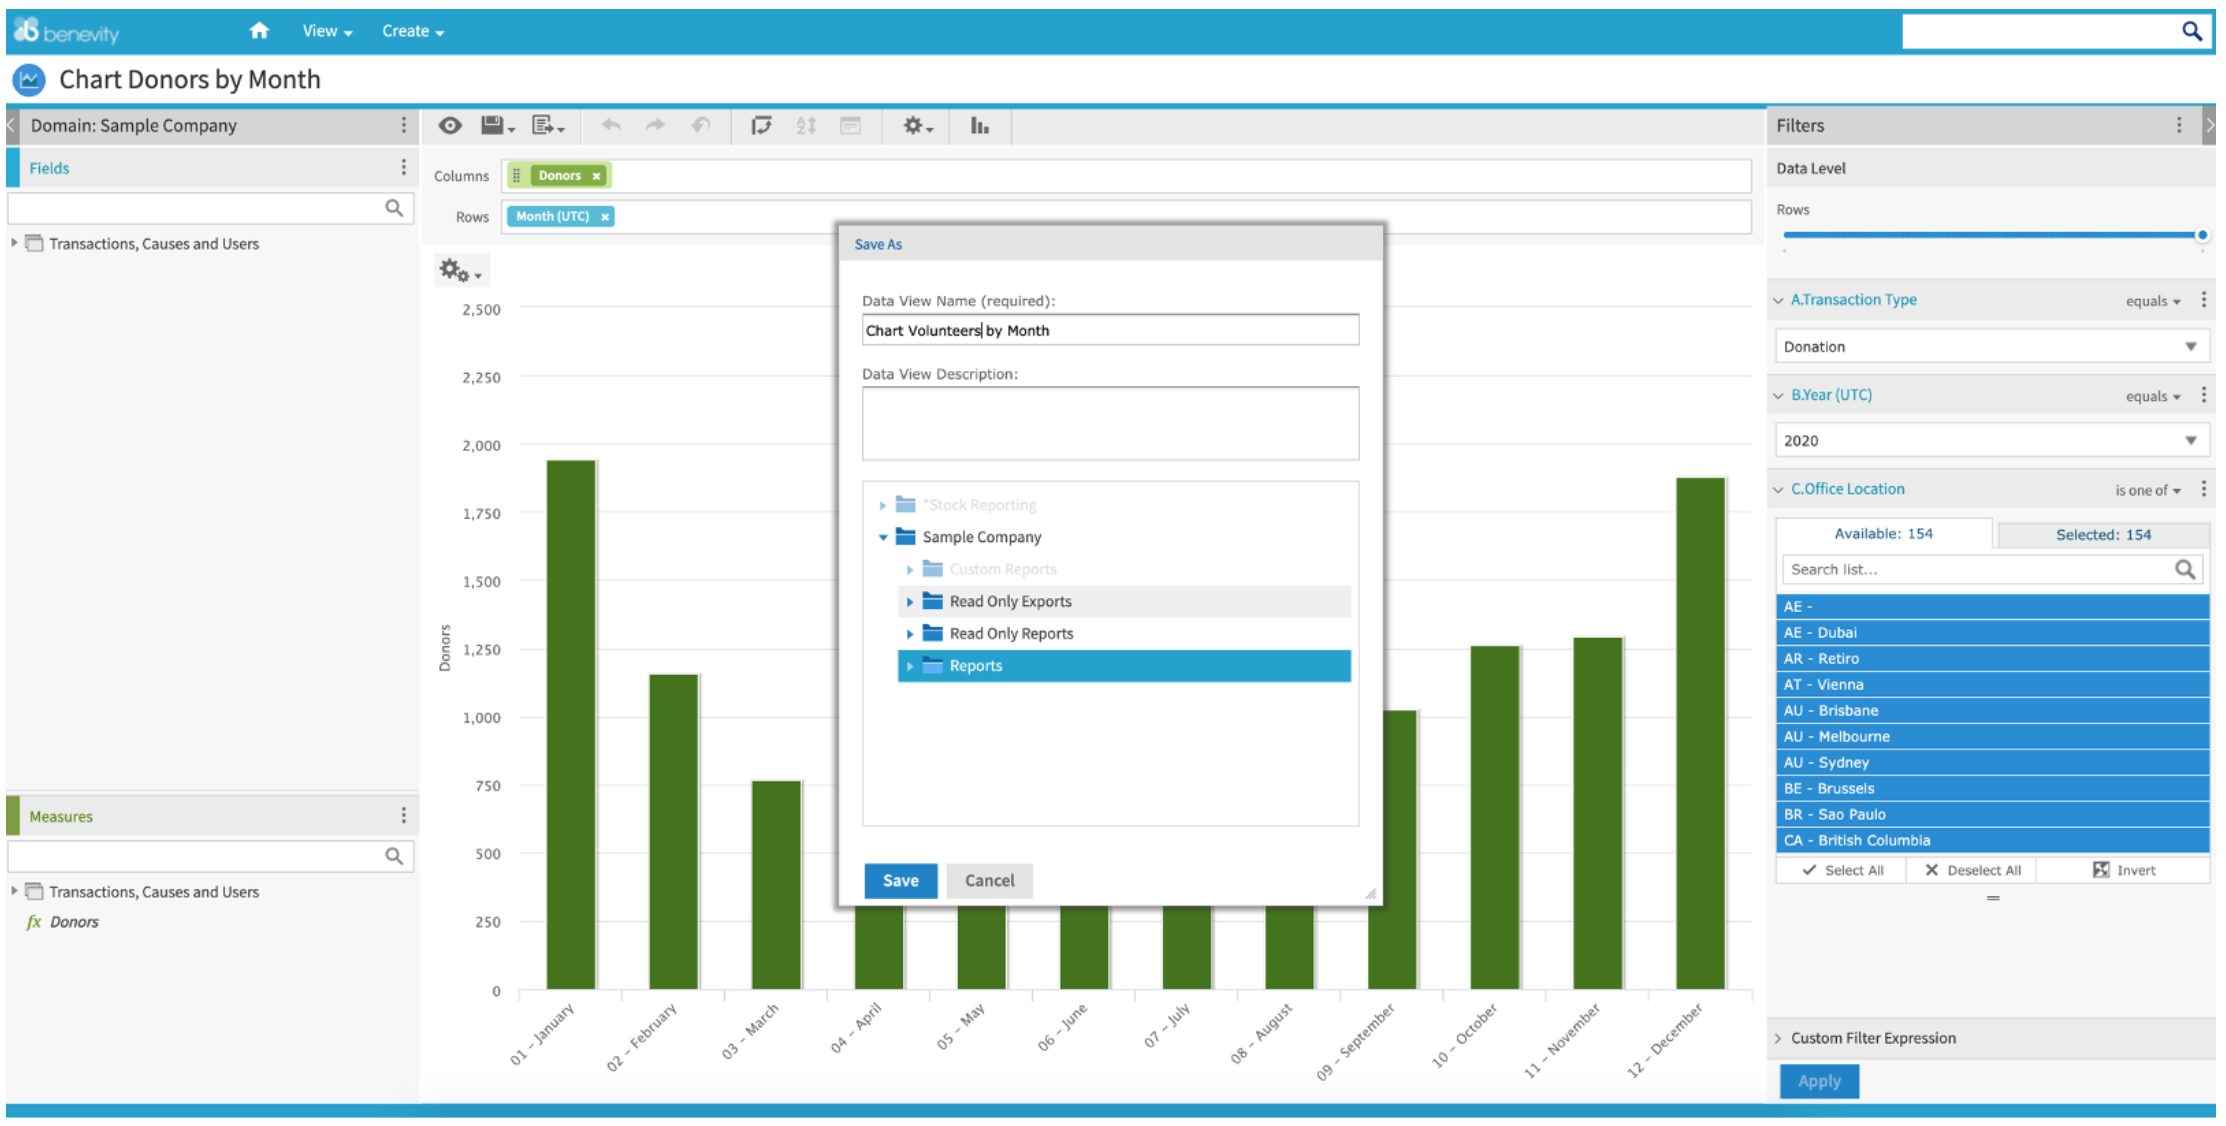
Task: Expand the Read Only Reports folder
Action: (x=910, y=634)
